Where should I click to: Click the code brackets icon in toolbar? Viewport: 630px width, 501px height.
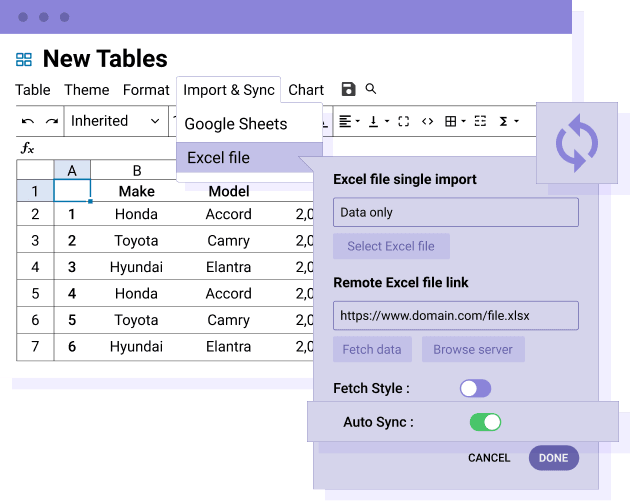click(x=427, y=121)
